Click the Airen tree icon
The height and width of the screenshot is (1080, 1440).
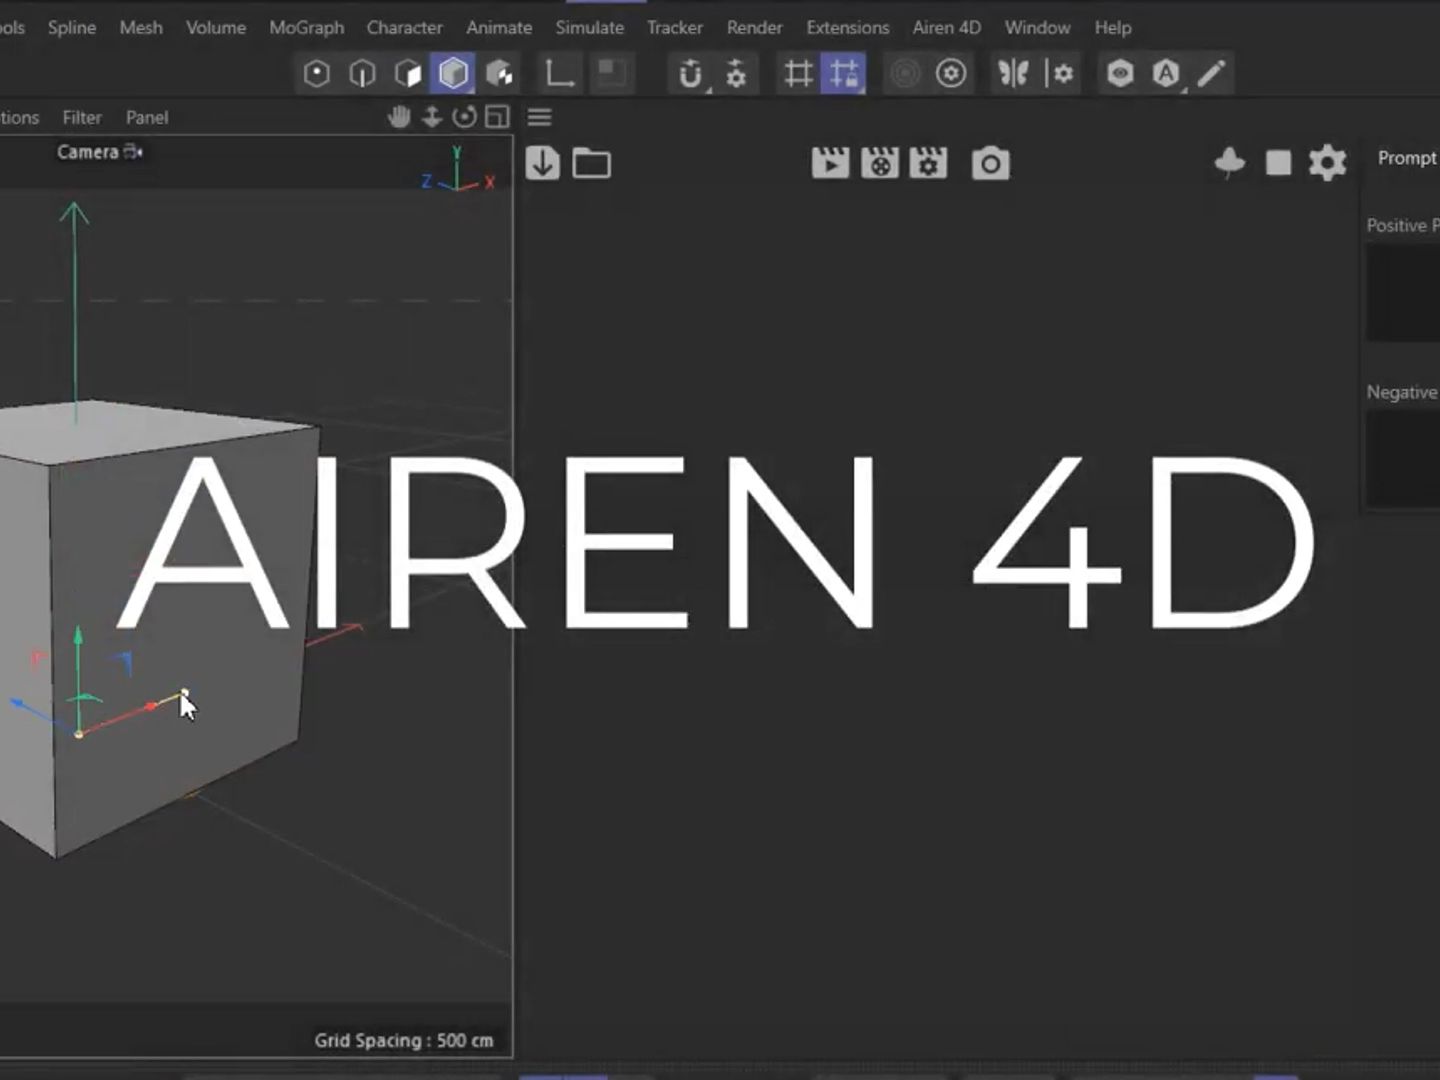click(1230, 162)
